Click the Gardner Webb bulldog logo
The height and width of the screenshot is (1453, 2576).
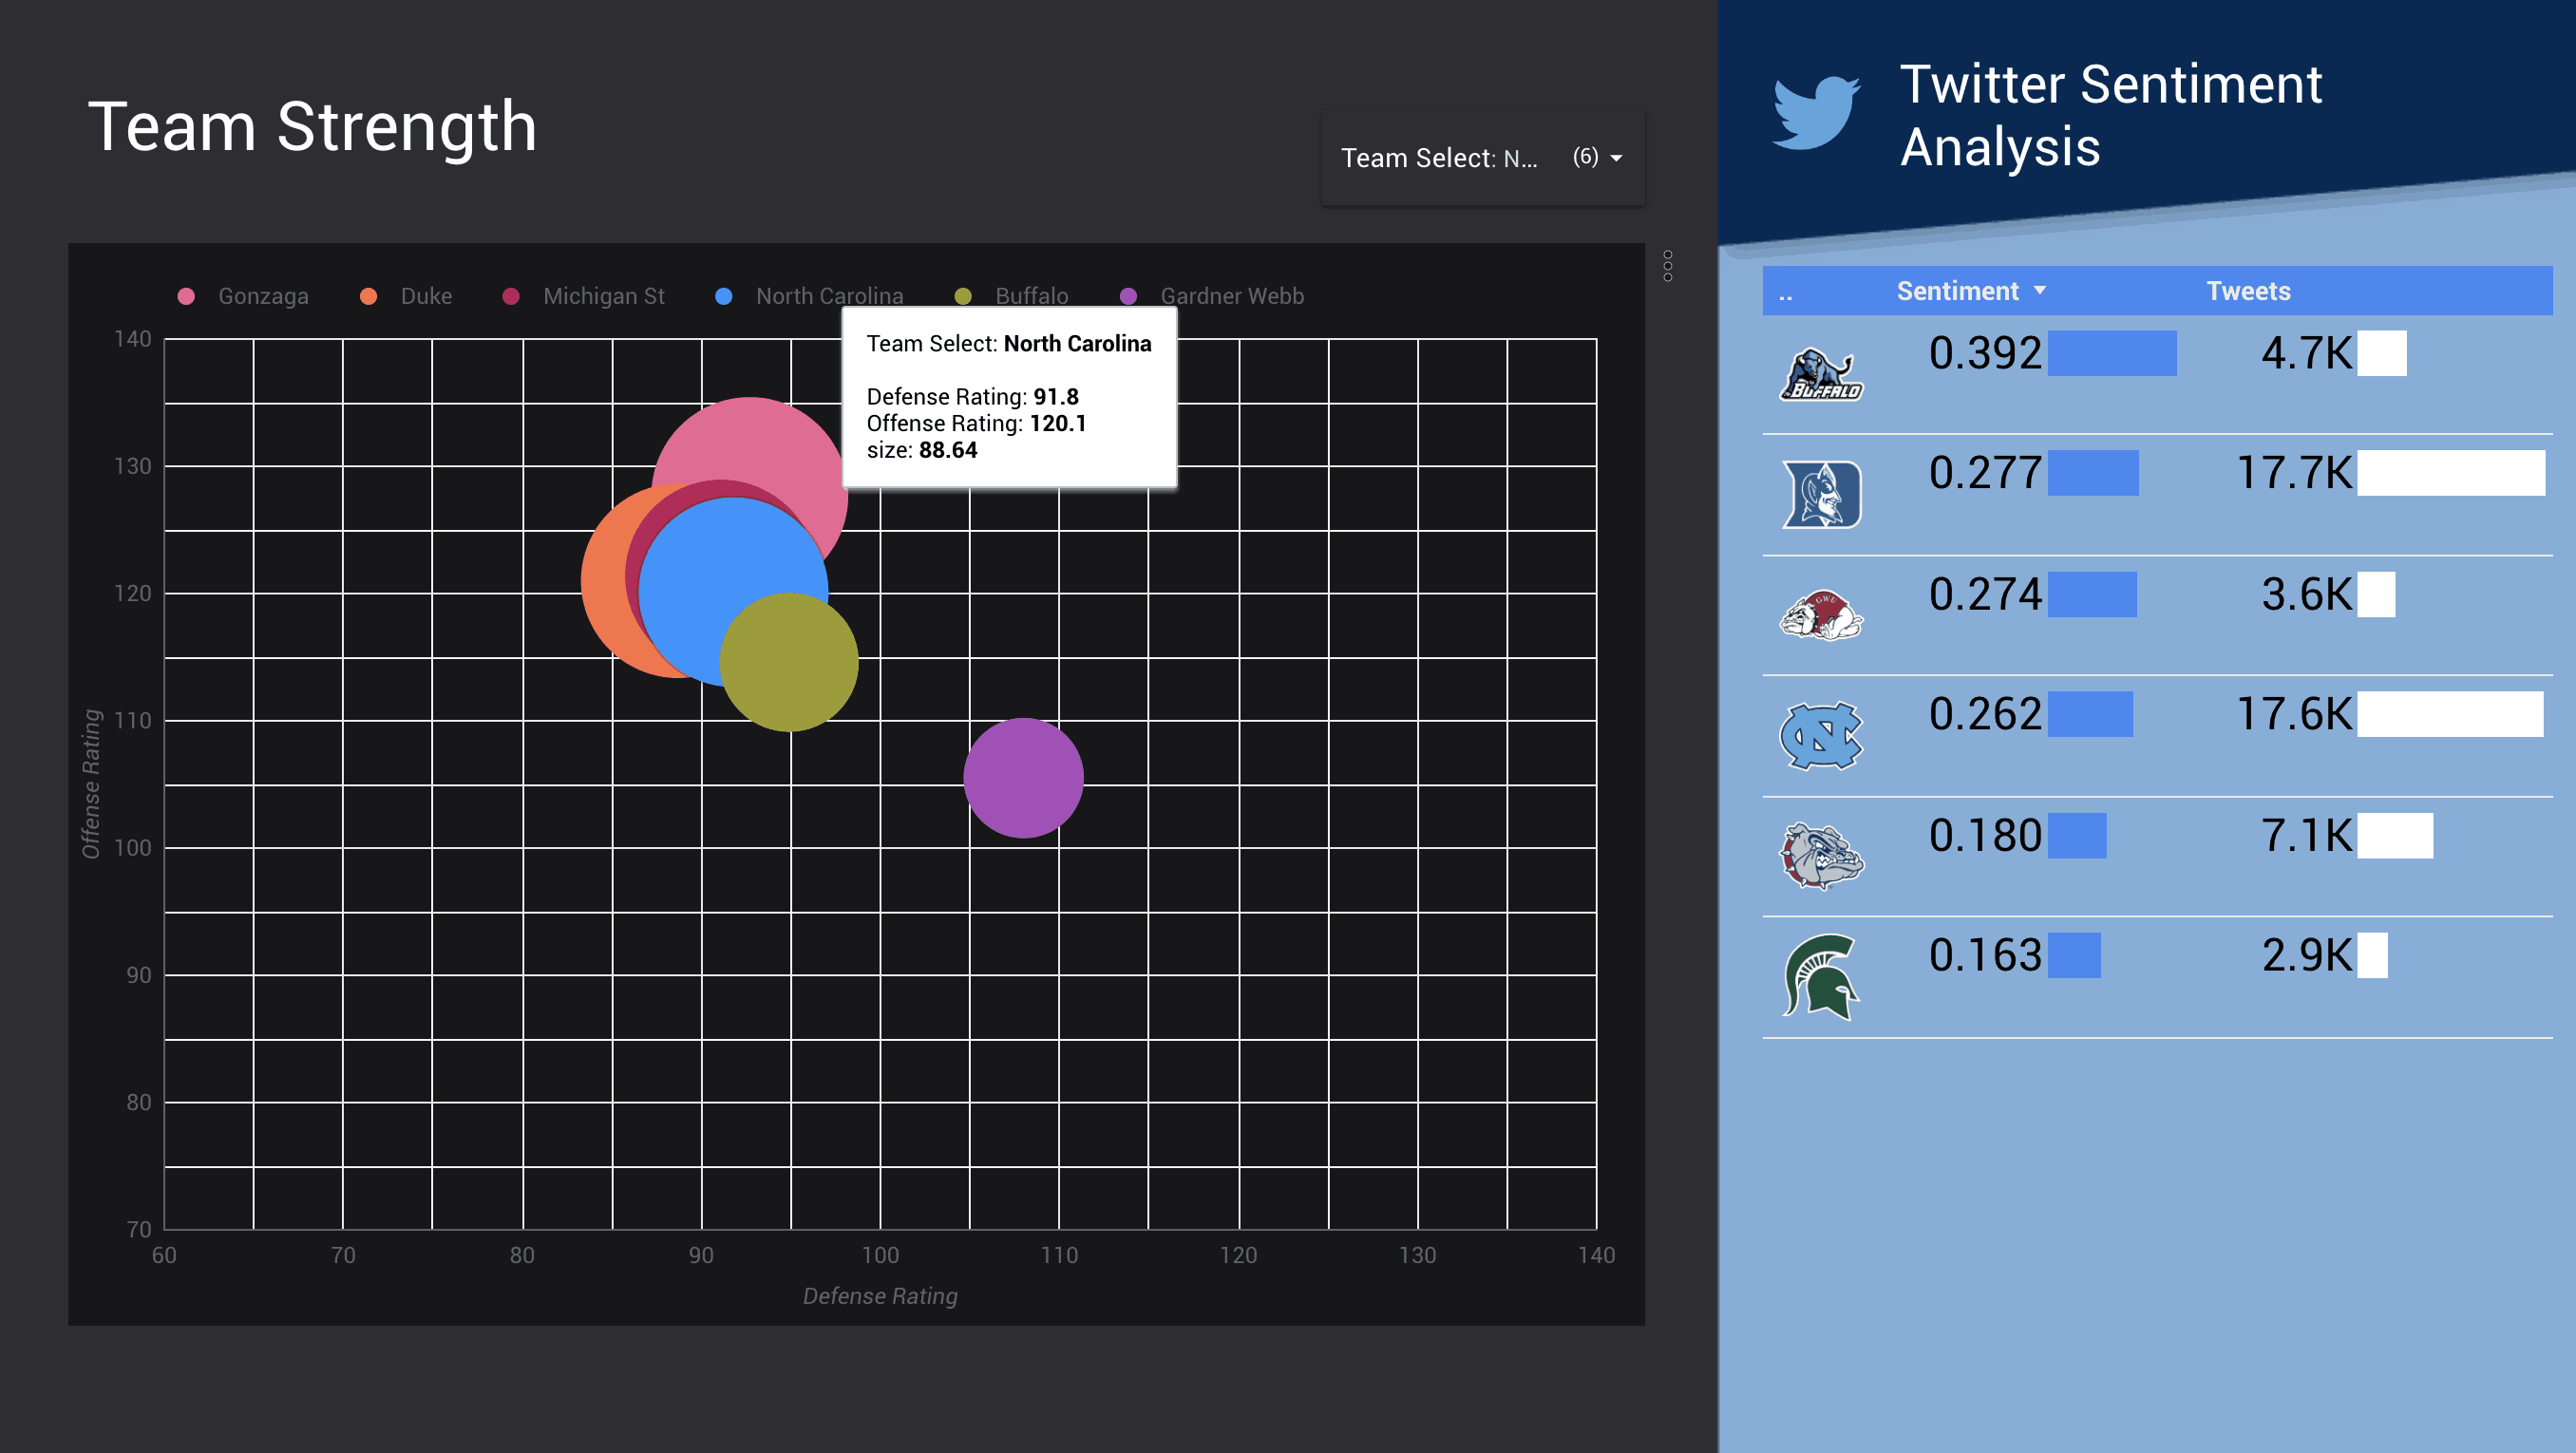[1821, 614]
